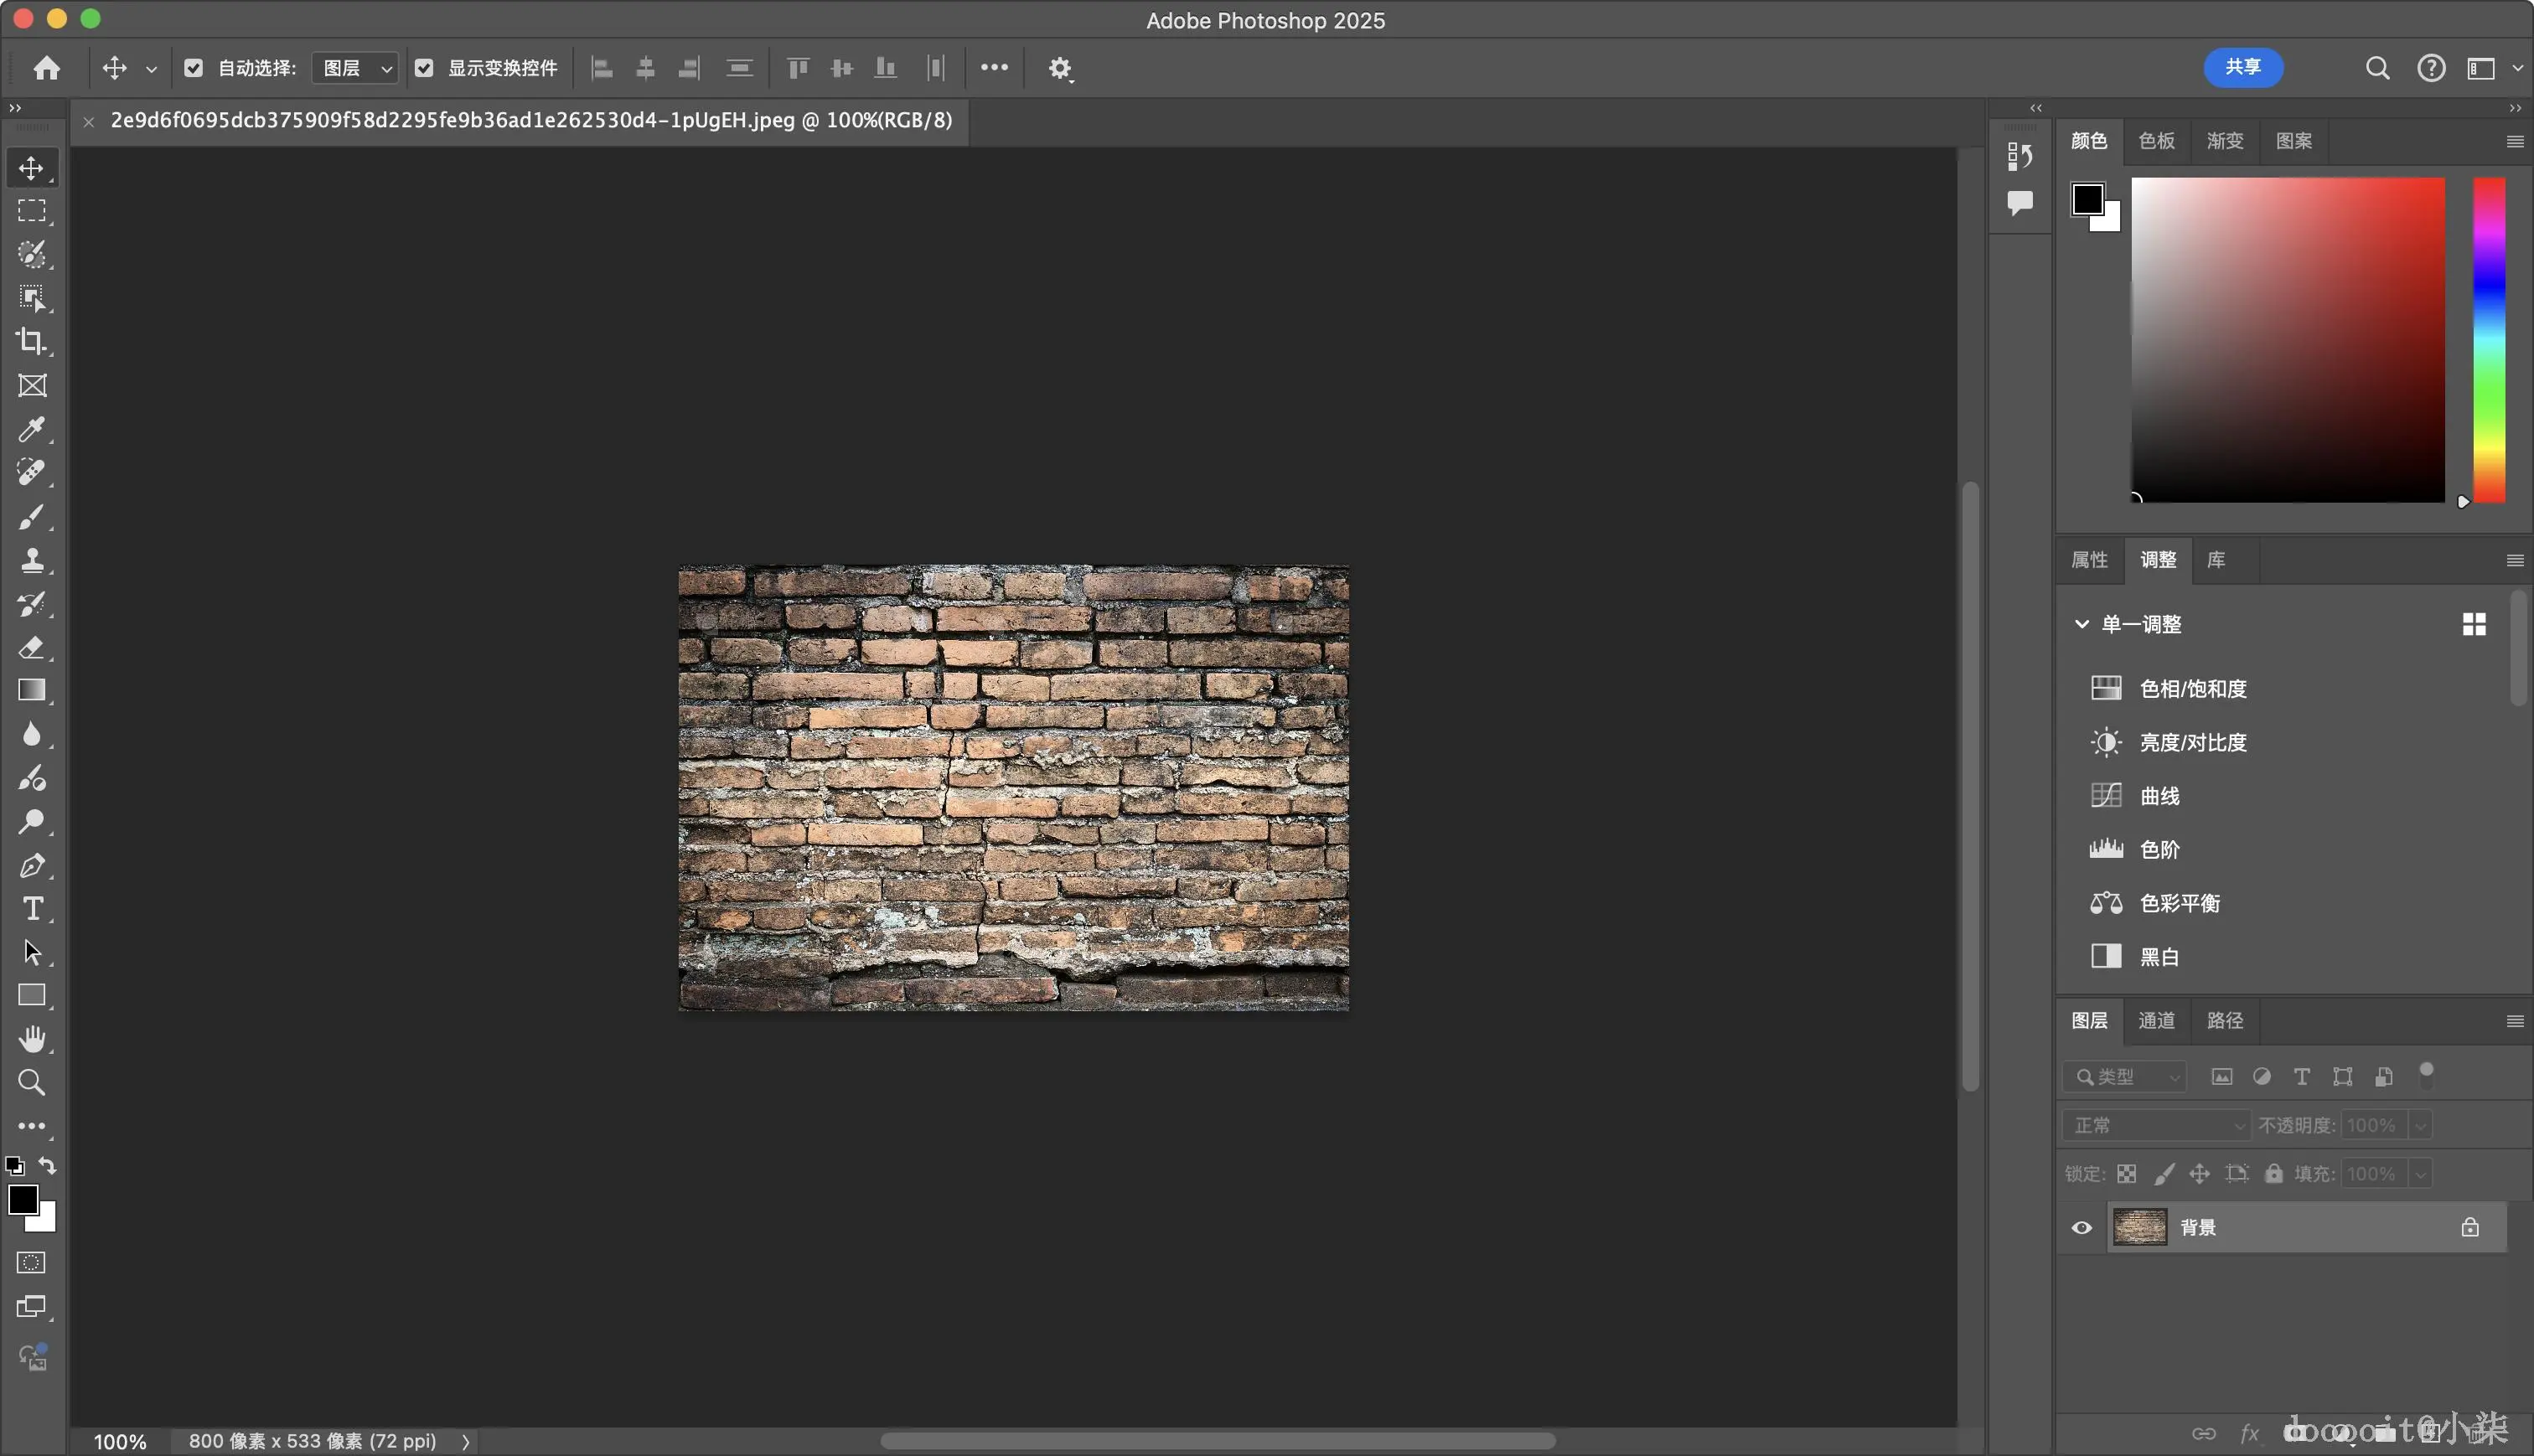Click the vertical hue spectrum slider
This screenshot has height=1456, width=2534.
pos(2489,340)
